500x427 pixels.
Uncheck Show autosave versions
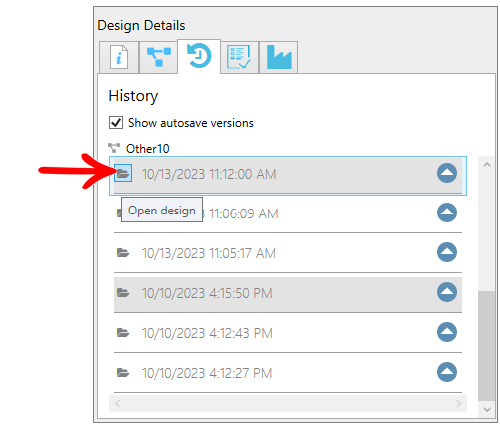tap(116, 123)
